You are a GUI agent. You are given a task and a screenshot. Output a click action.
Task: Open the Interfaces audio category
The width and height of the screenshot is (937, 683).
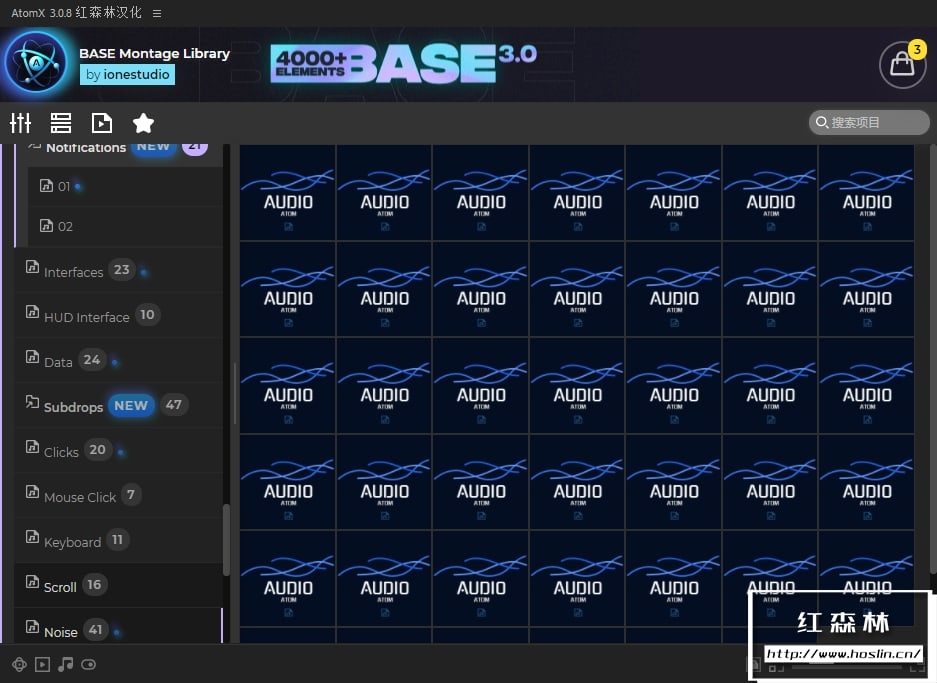coord(118,270)
